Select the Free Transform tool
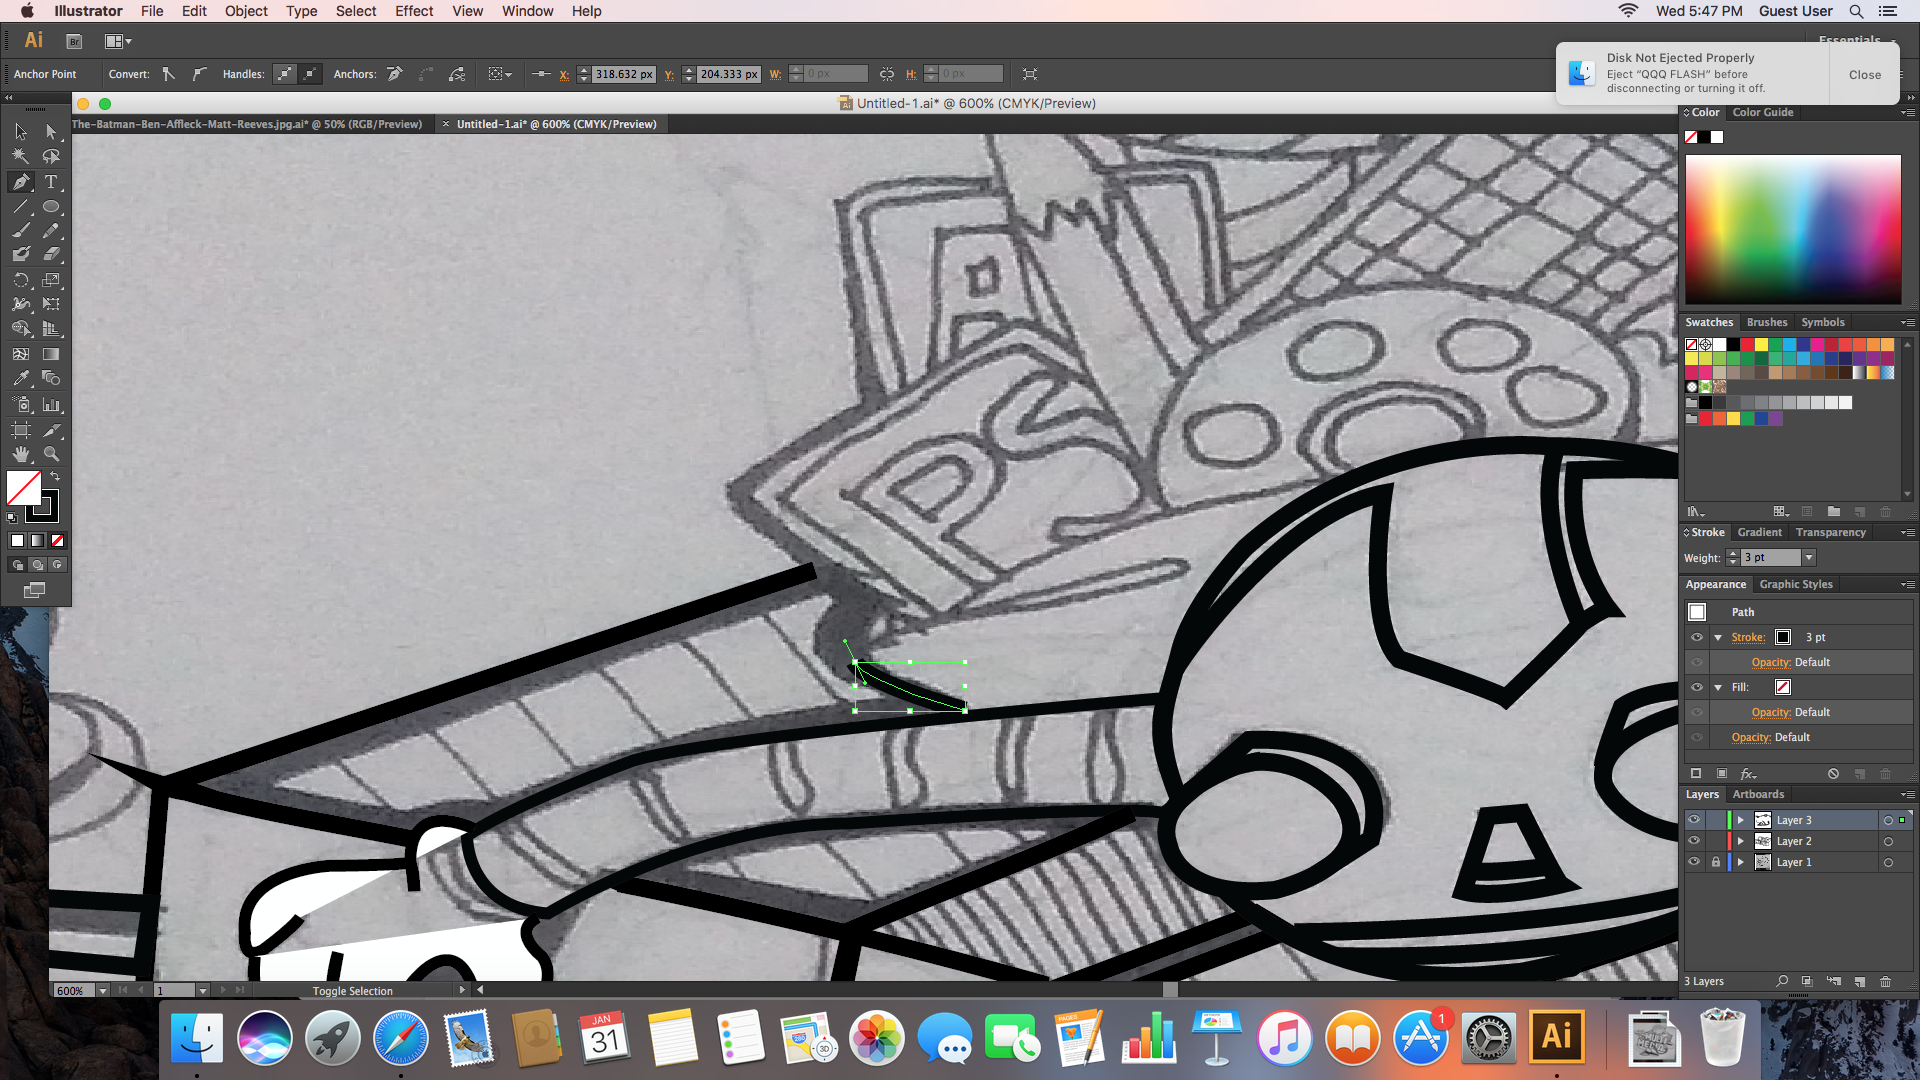1920x1080 pixels. pyautogui.click(x=51, y=304)
